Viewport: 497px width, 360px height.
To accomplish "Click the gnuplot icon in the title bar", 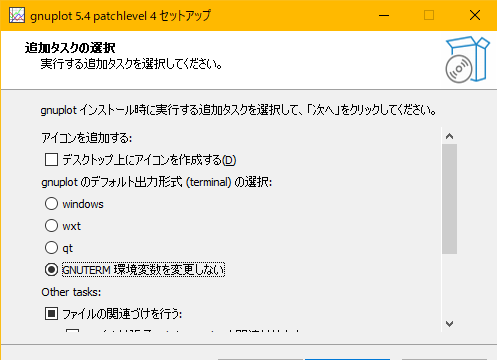I will (x=17, y=15).
